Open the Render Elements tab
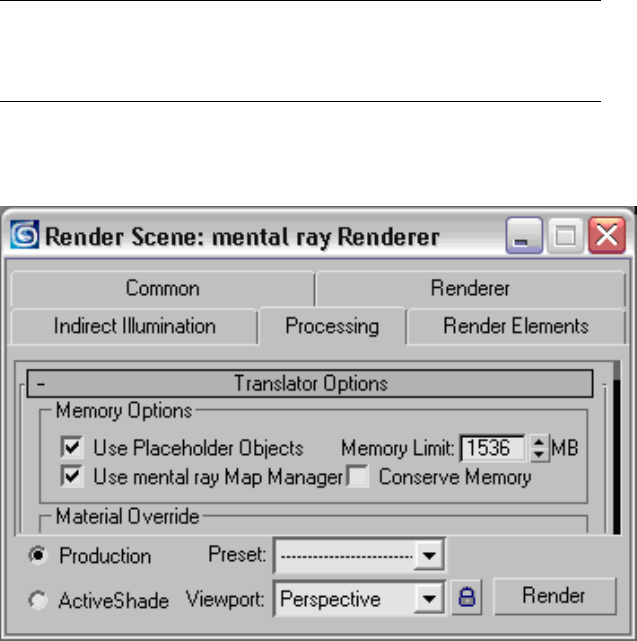Screen dimensions: 637x641 pos(516,326)
